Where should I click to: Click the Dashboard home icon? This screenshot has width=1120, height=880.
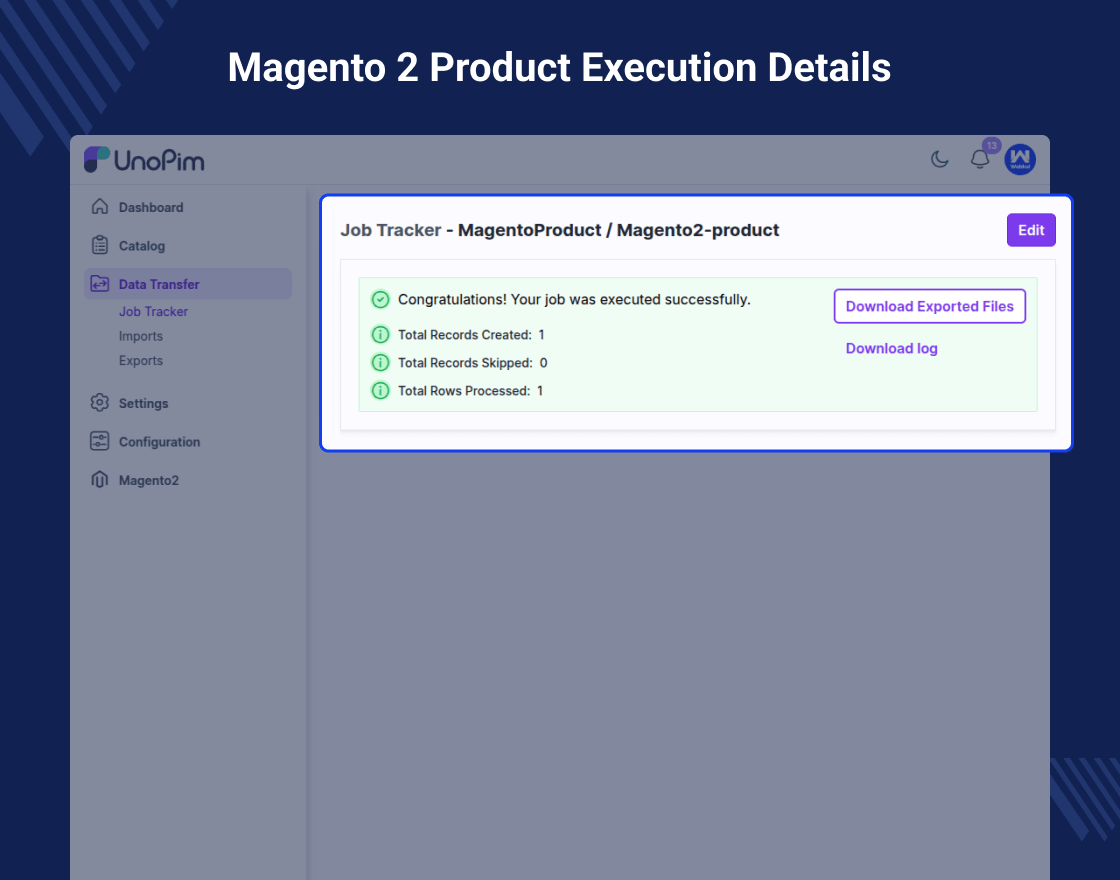coord(100,207)
